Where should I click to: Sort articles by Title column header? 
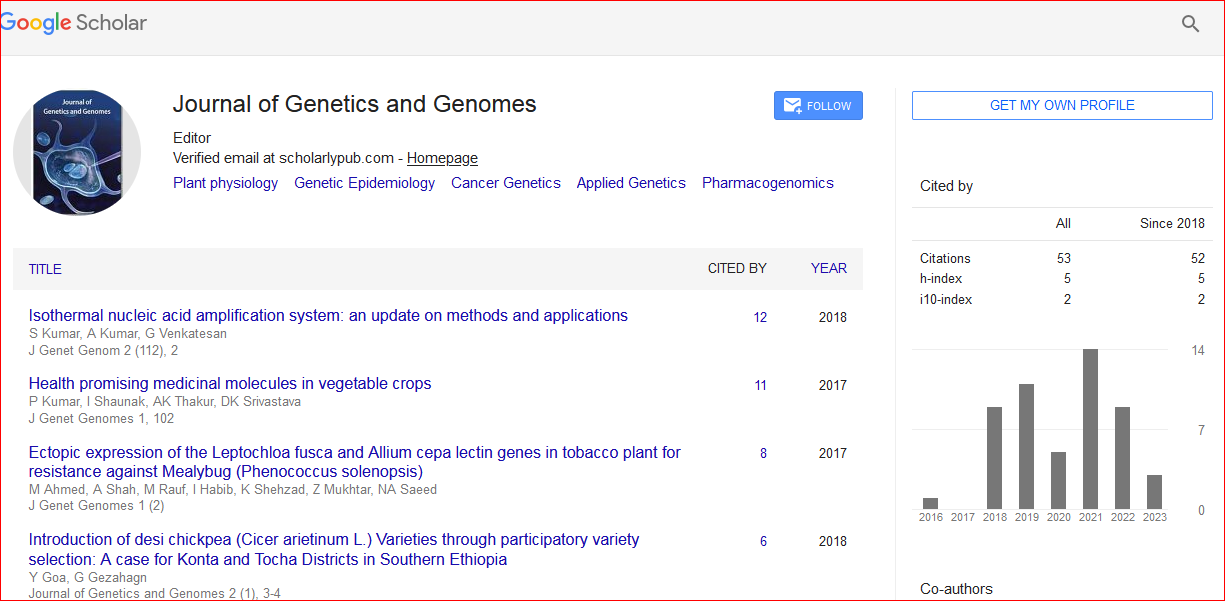pyautogui.click(x=45, y=269)
